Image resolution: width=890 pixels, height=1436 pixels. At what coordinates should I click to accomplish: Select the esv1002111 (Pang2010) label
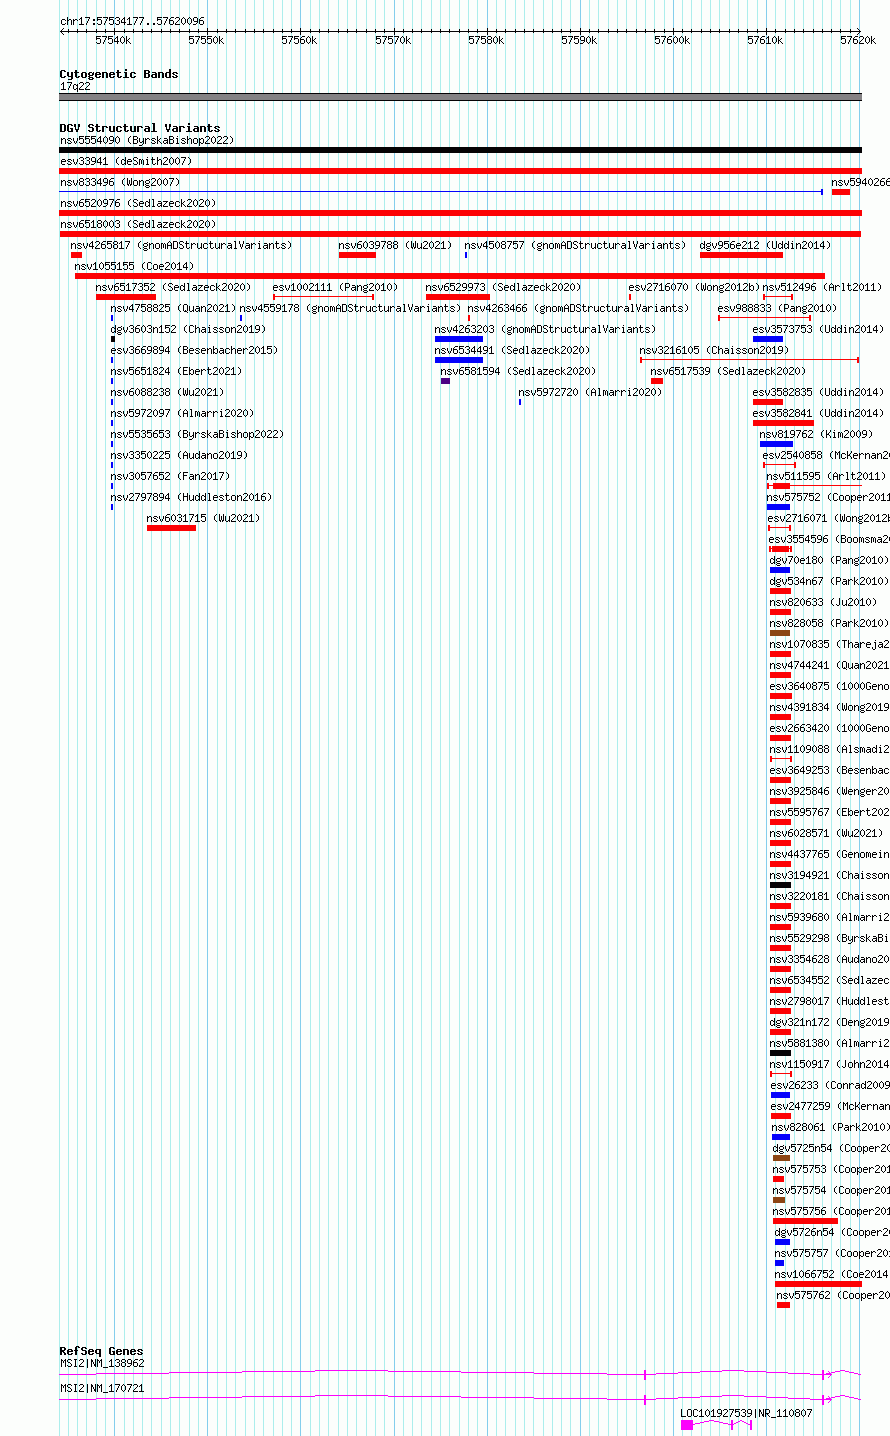click(335, 287)
